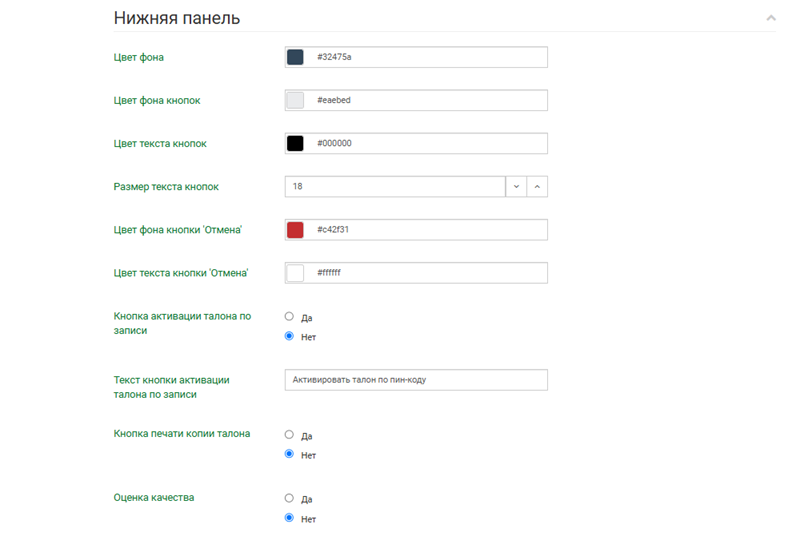The width and height of the screenshot is (788, 544).
Task: Select 'Нет' under 'Оценка качества'
Action: coord(290,518)
